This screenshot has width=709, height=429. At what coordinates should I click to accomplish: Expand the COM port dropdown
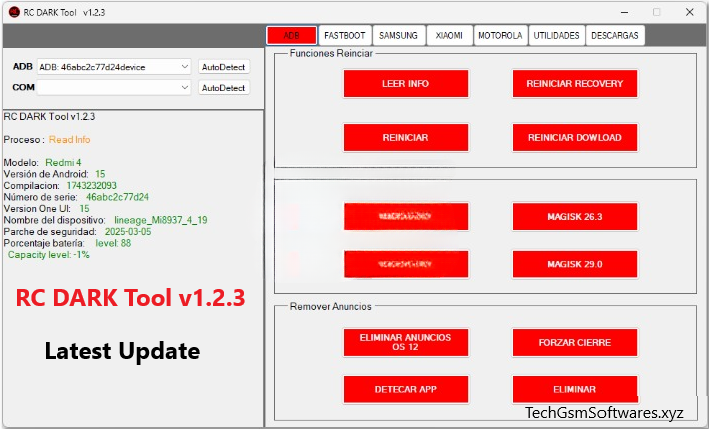(184, 87)
